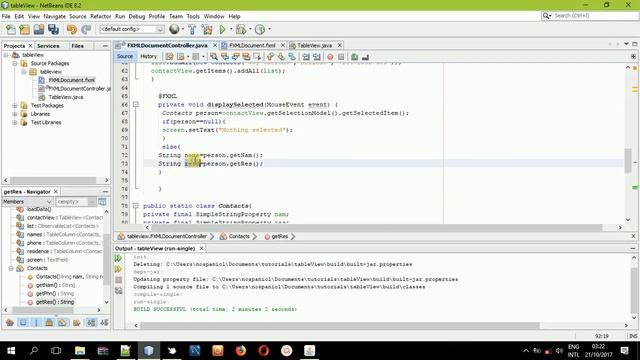Screen dimensions: 640x360
Task: Click the Uncomment lines icon in editor toolbar
Action: point(365,57)
